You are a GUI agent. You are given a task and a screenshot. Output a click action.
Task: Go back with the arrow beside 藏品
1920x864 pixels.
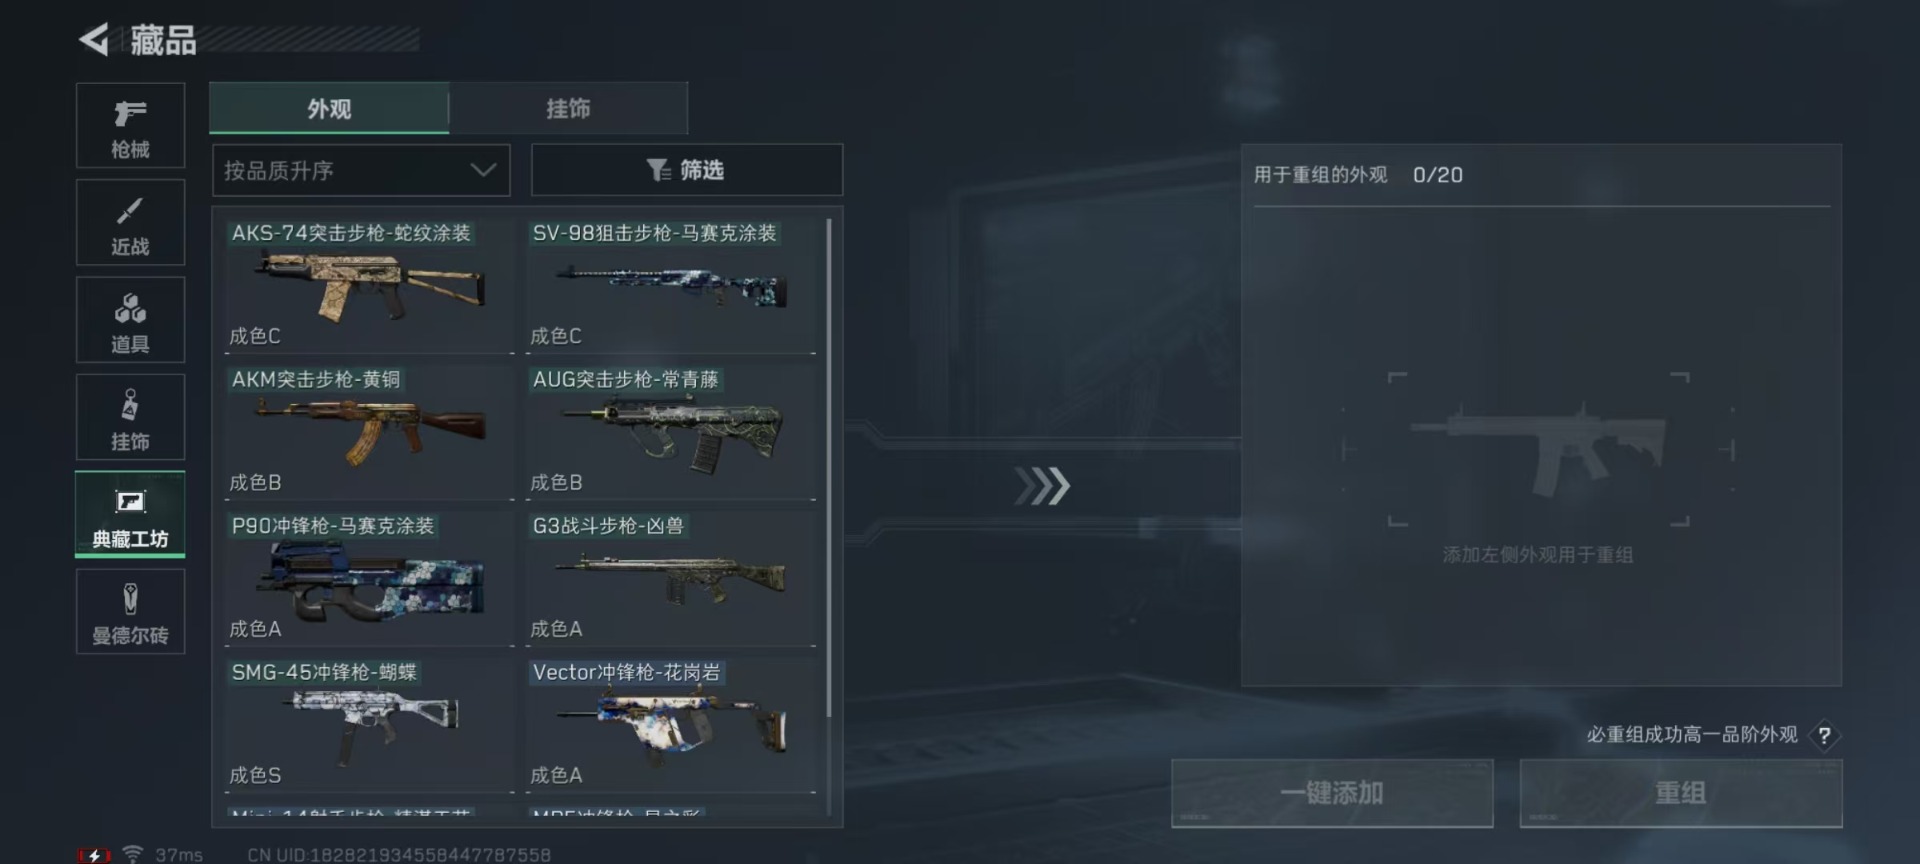click(94, 40)
